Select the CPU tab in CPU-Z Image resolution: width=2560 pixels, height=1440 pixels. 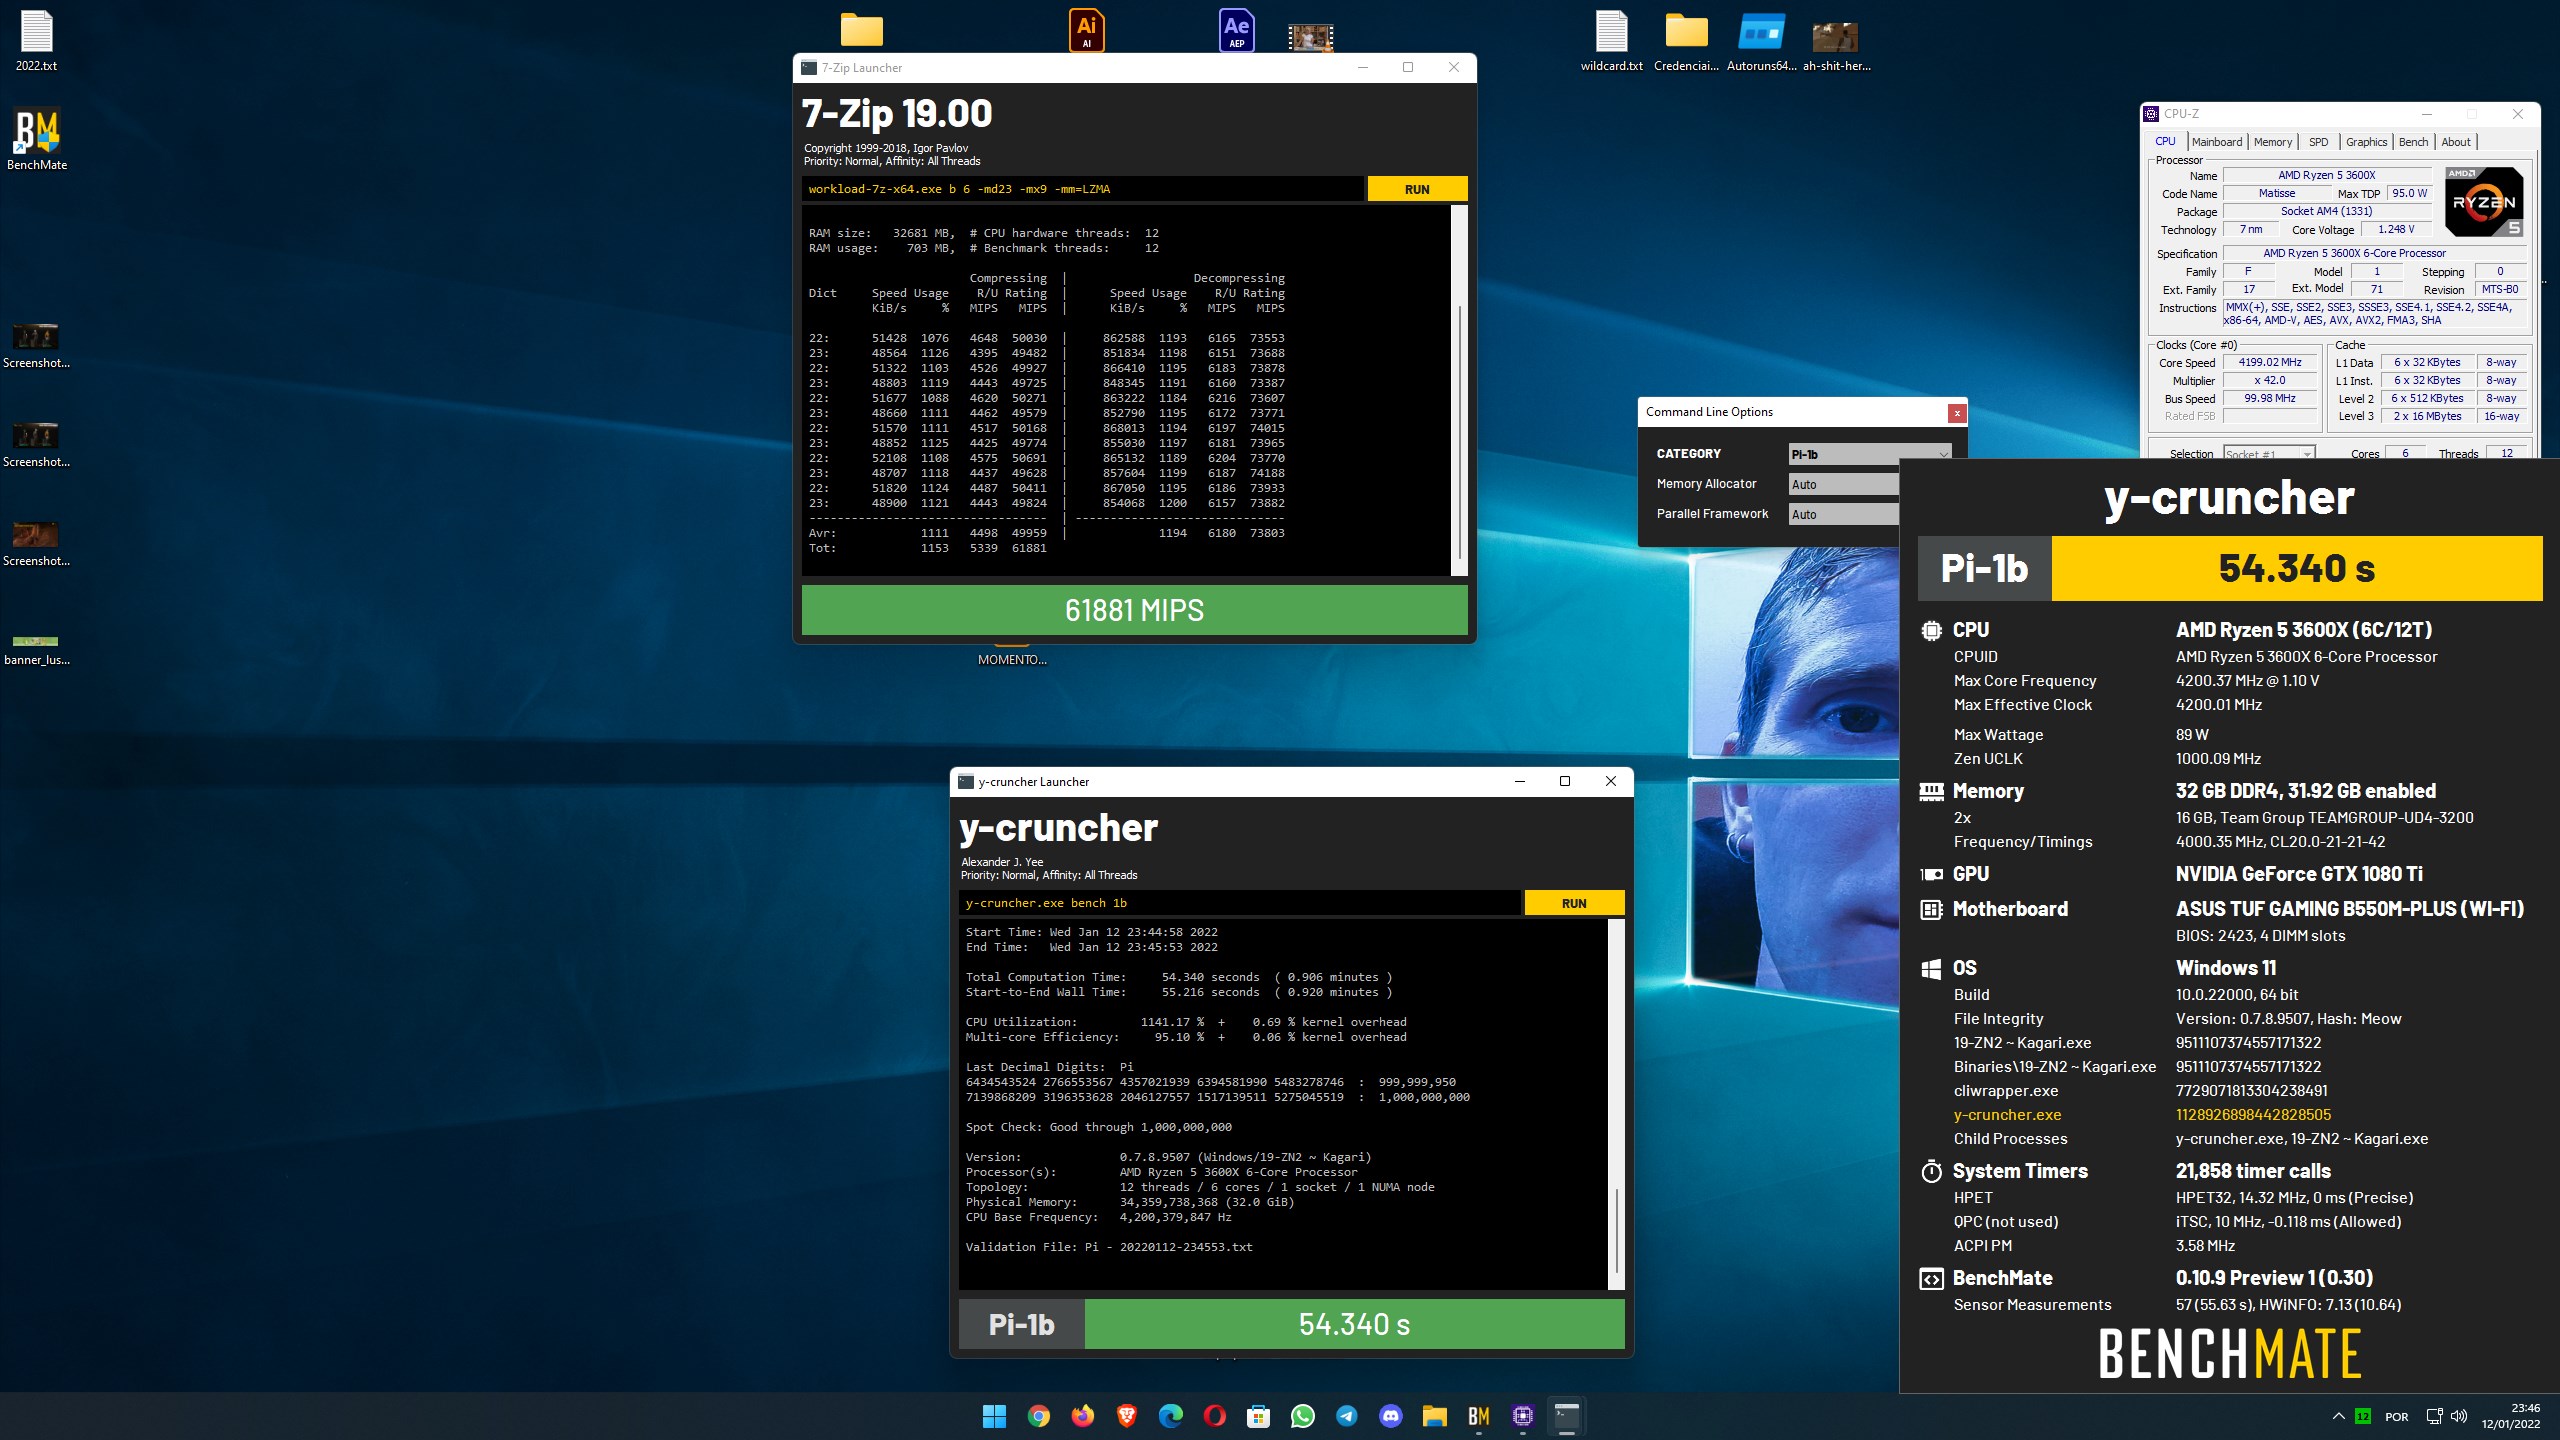tap(2165, 142)
